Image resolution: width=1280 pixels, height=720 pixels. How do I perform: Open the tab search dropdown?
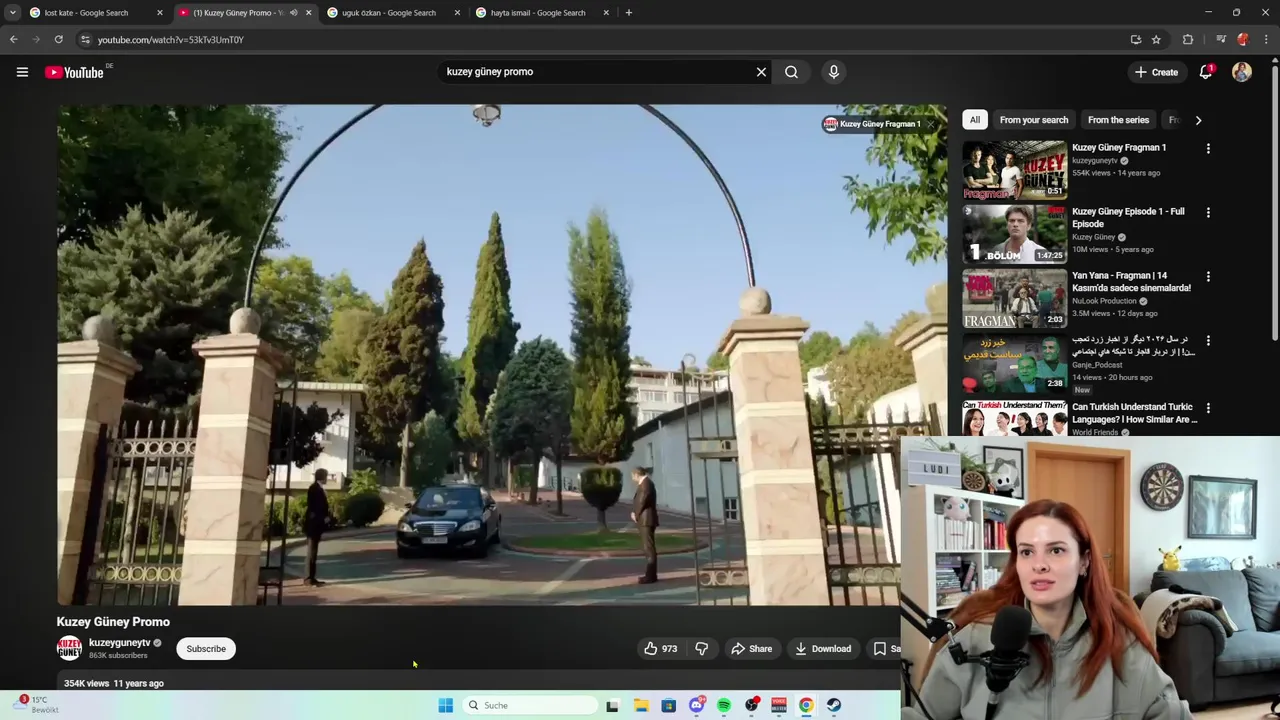pyautogui.click(x=12, y=13)
